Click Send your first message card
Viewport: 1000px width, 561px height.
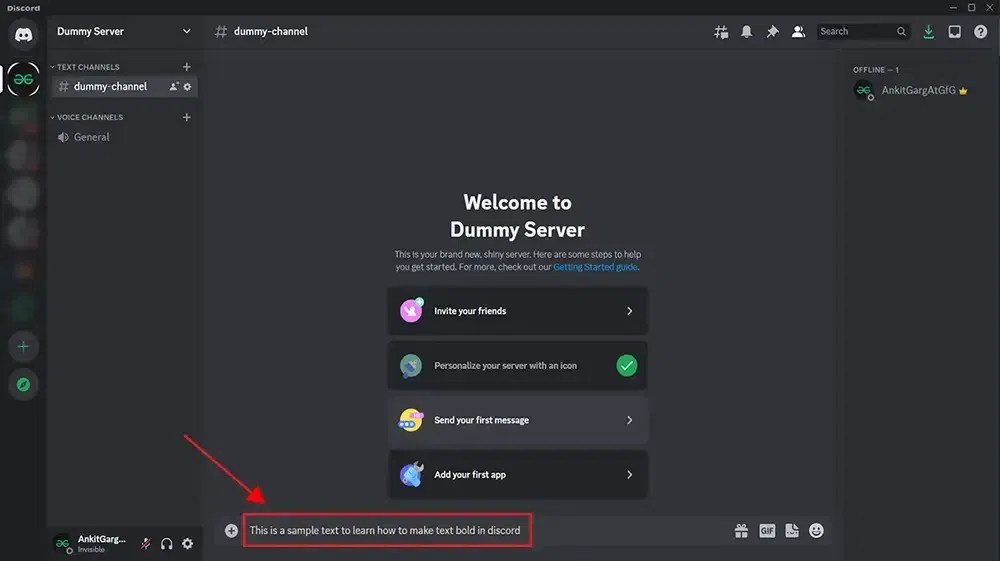point(517,420)
